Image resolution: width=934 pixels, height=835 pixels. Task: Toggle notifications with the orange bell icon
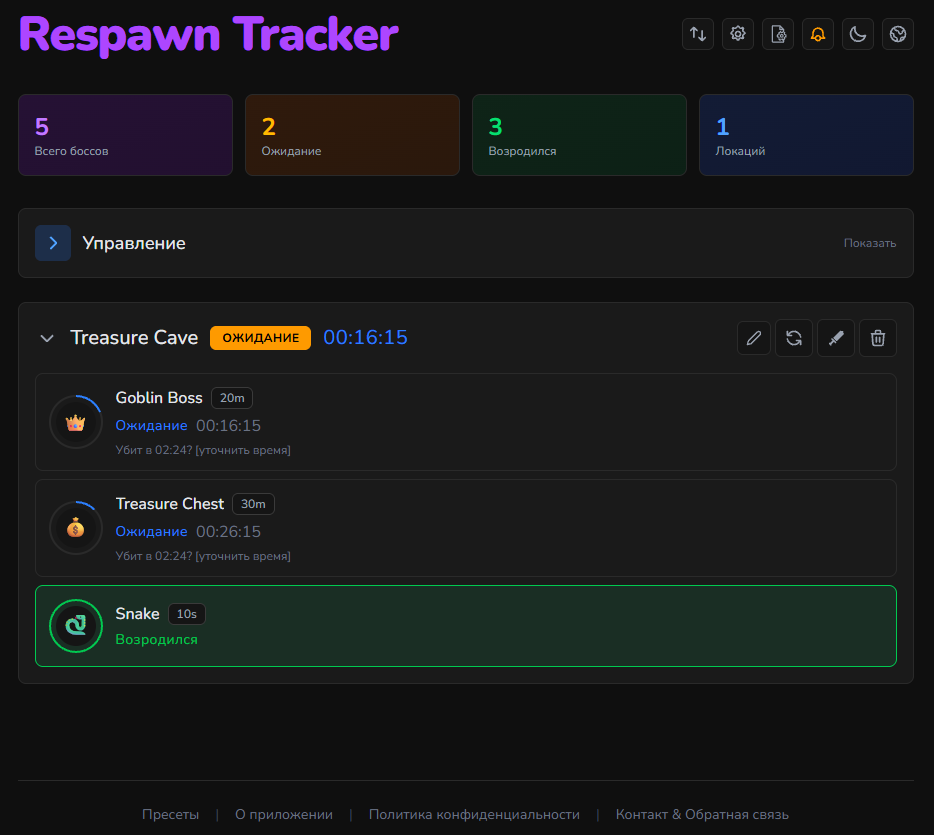pyautogui.click(x=818, y=34)
